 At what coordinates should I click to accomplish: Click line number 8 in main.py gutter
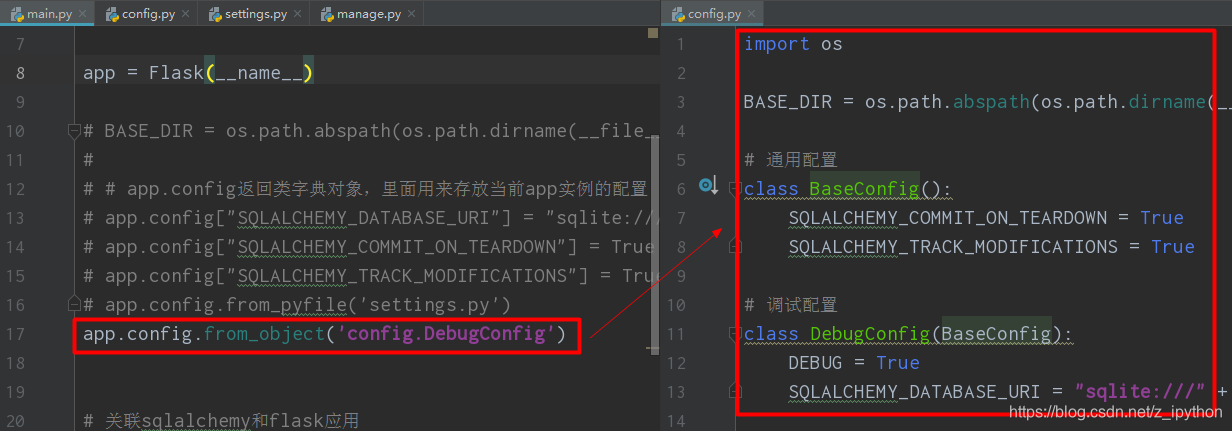[x=20, y=73]
